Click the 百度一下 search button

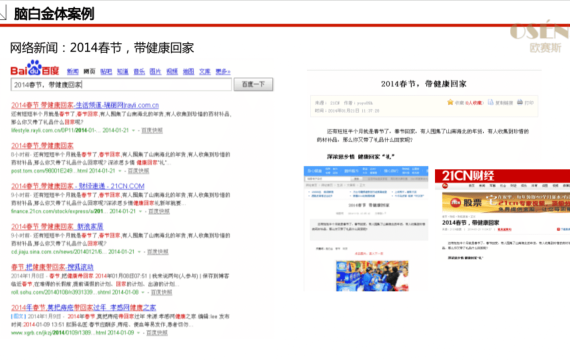pos(253,84)
